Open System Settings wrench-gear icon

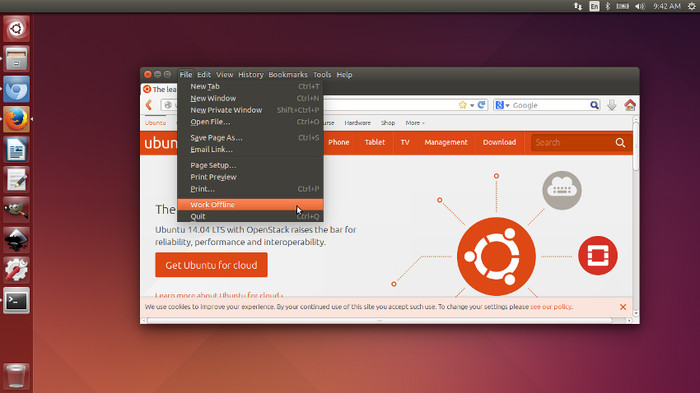[x=17, y=270]
